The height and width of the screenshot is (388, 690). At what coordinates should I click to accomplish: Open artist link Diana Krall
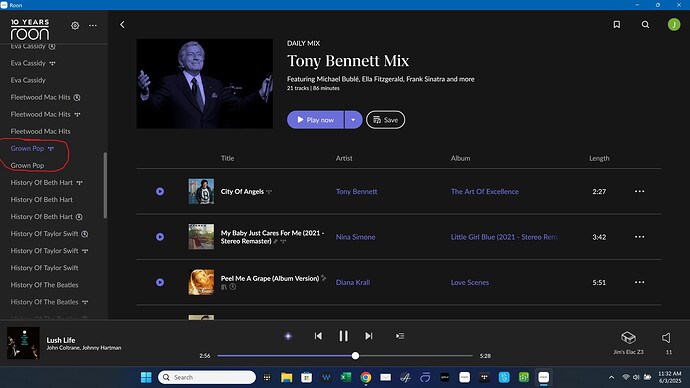353,282
